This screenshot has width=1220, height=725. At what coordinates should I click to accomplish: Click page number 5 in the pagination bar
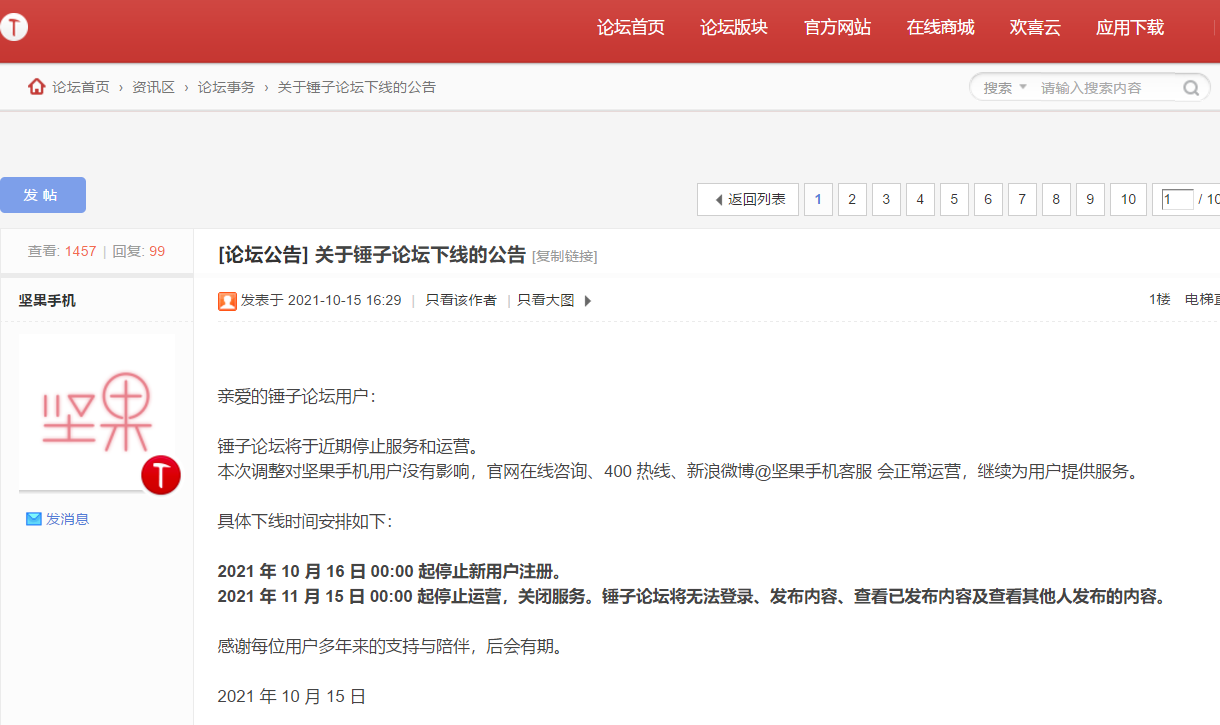click(954, 199)
